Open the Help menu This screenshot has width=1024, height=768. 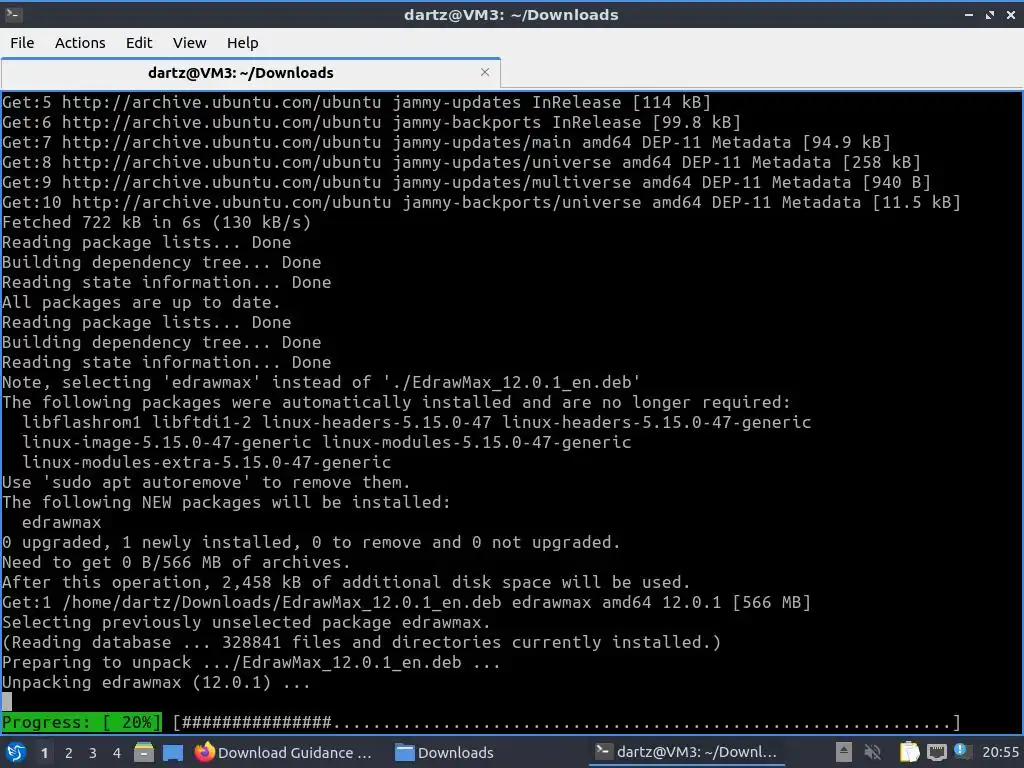(242, 42)
